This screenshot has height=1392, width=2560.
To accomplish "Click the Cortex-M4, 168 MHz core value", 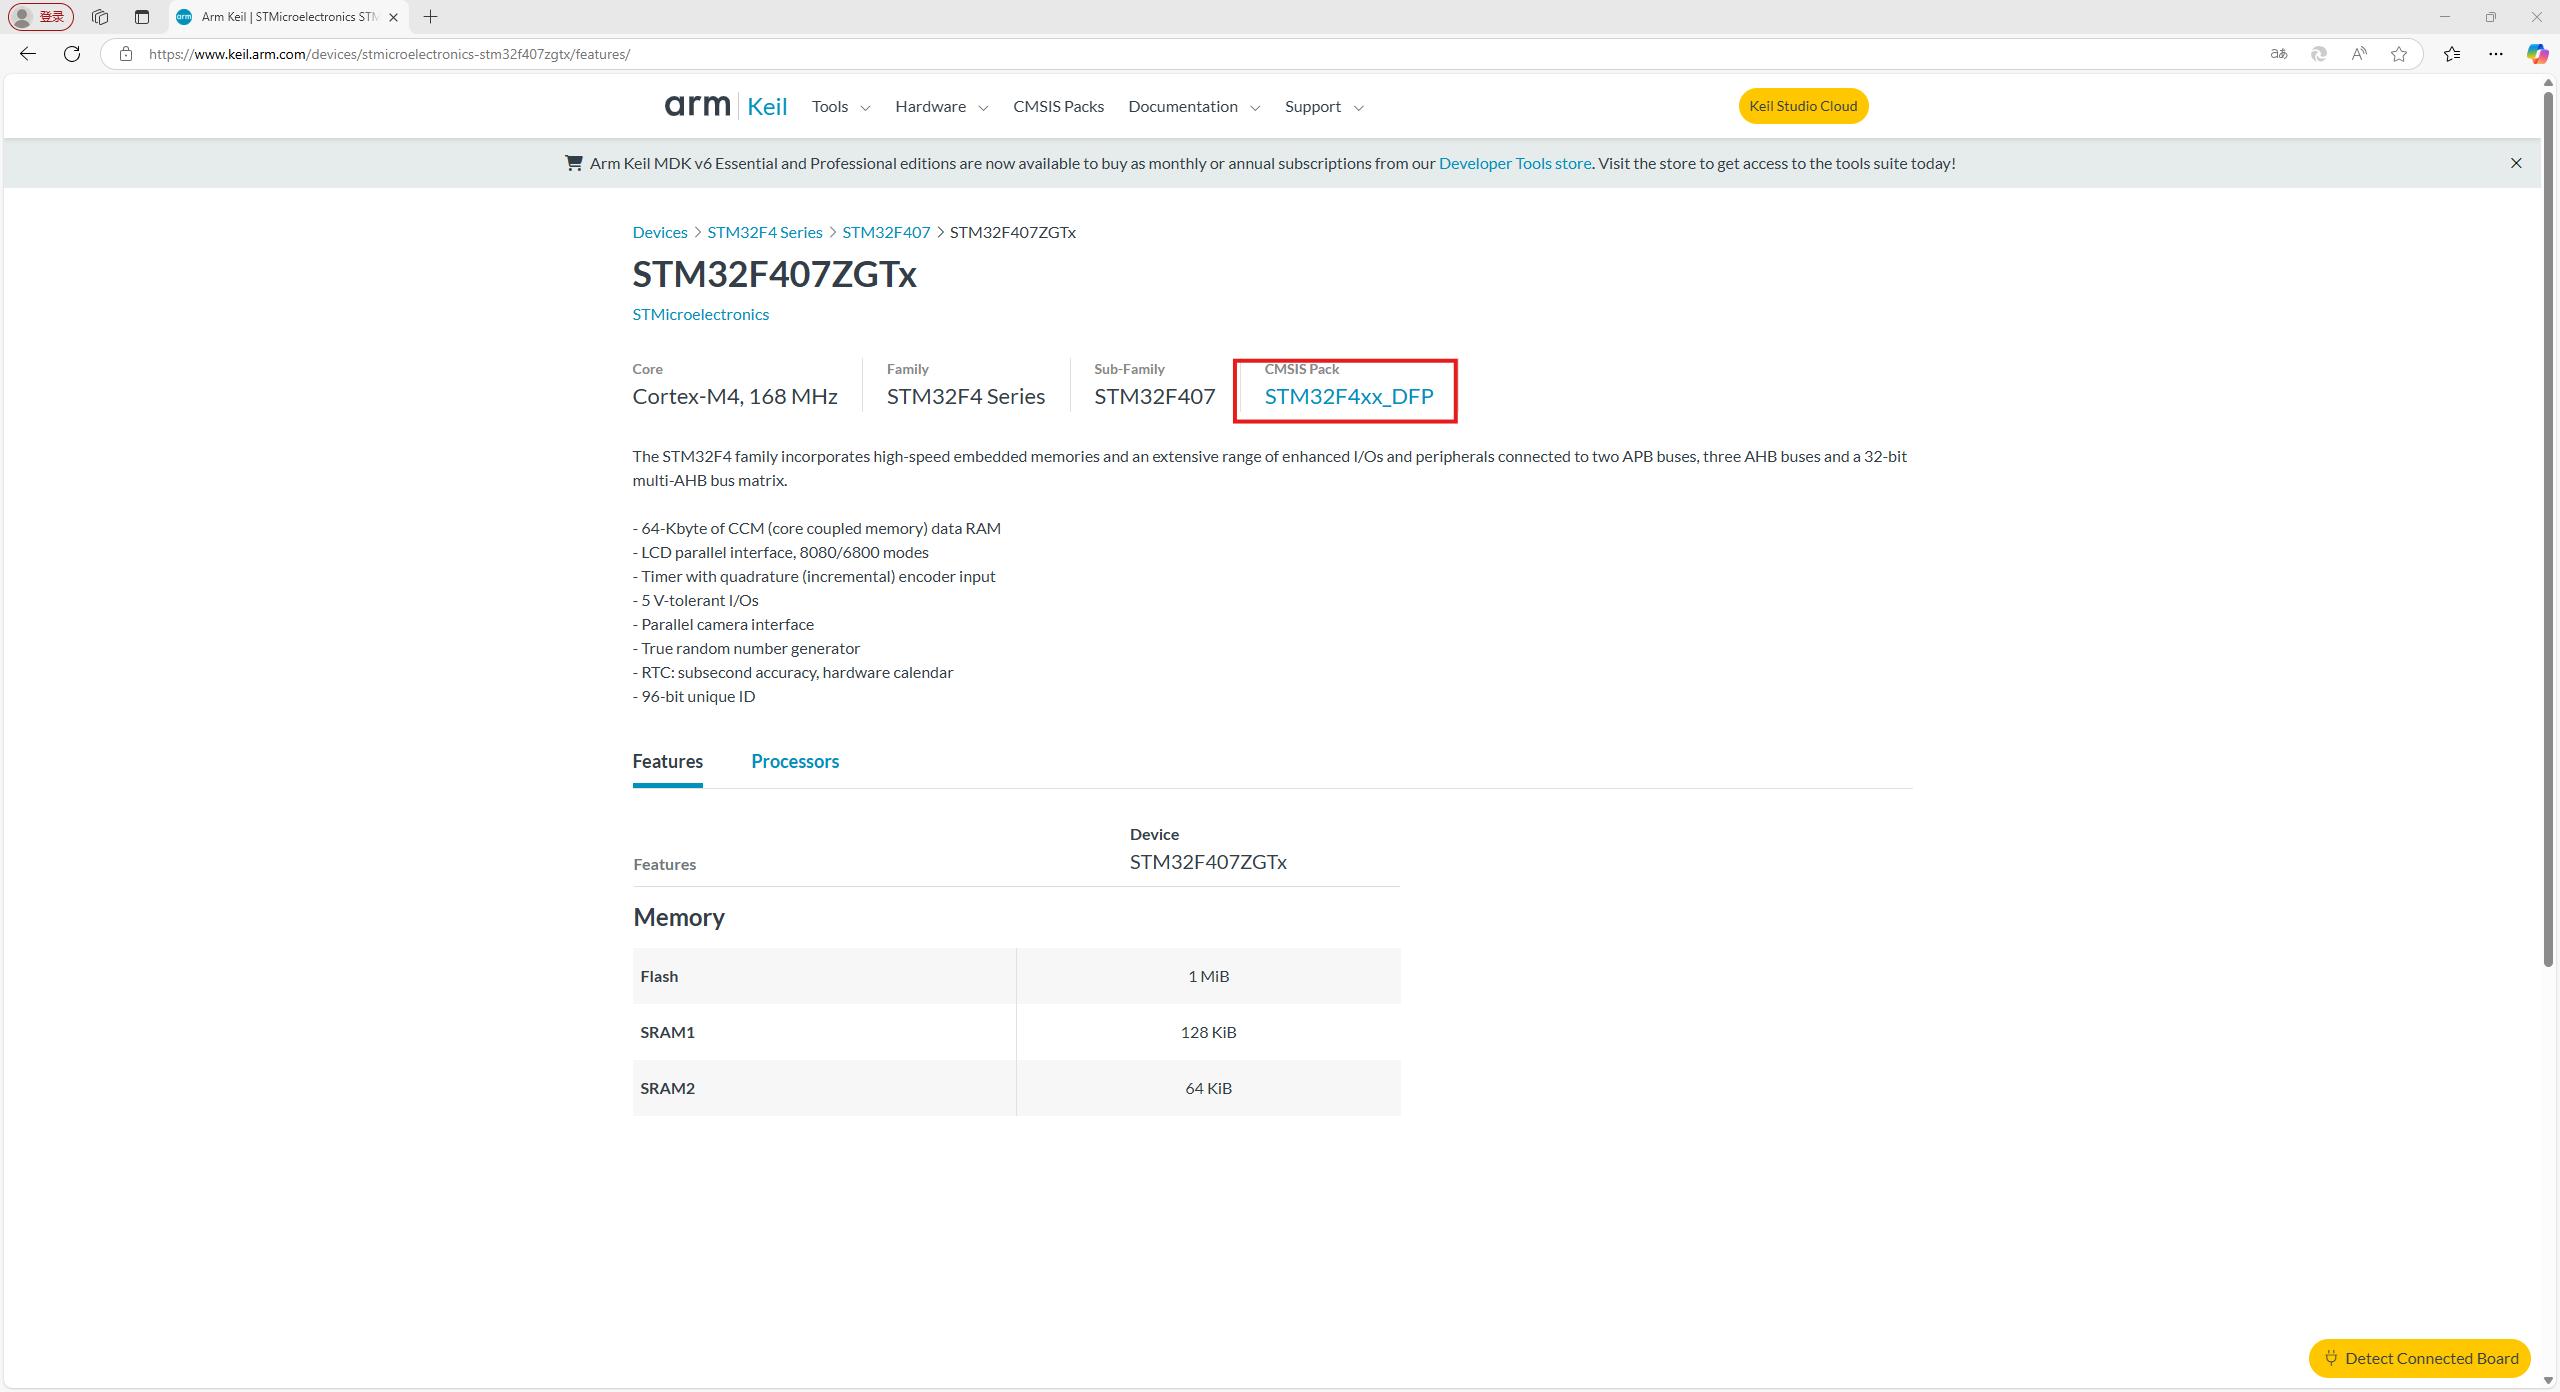I will (x=735, y=396).
